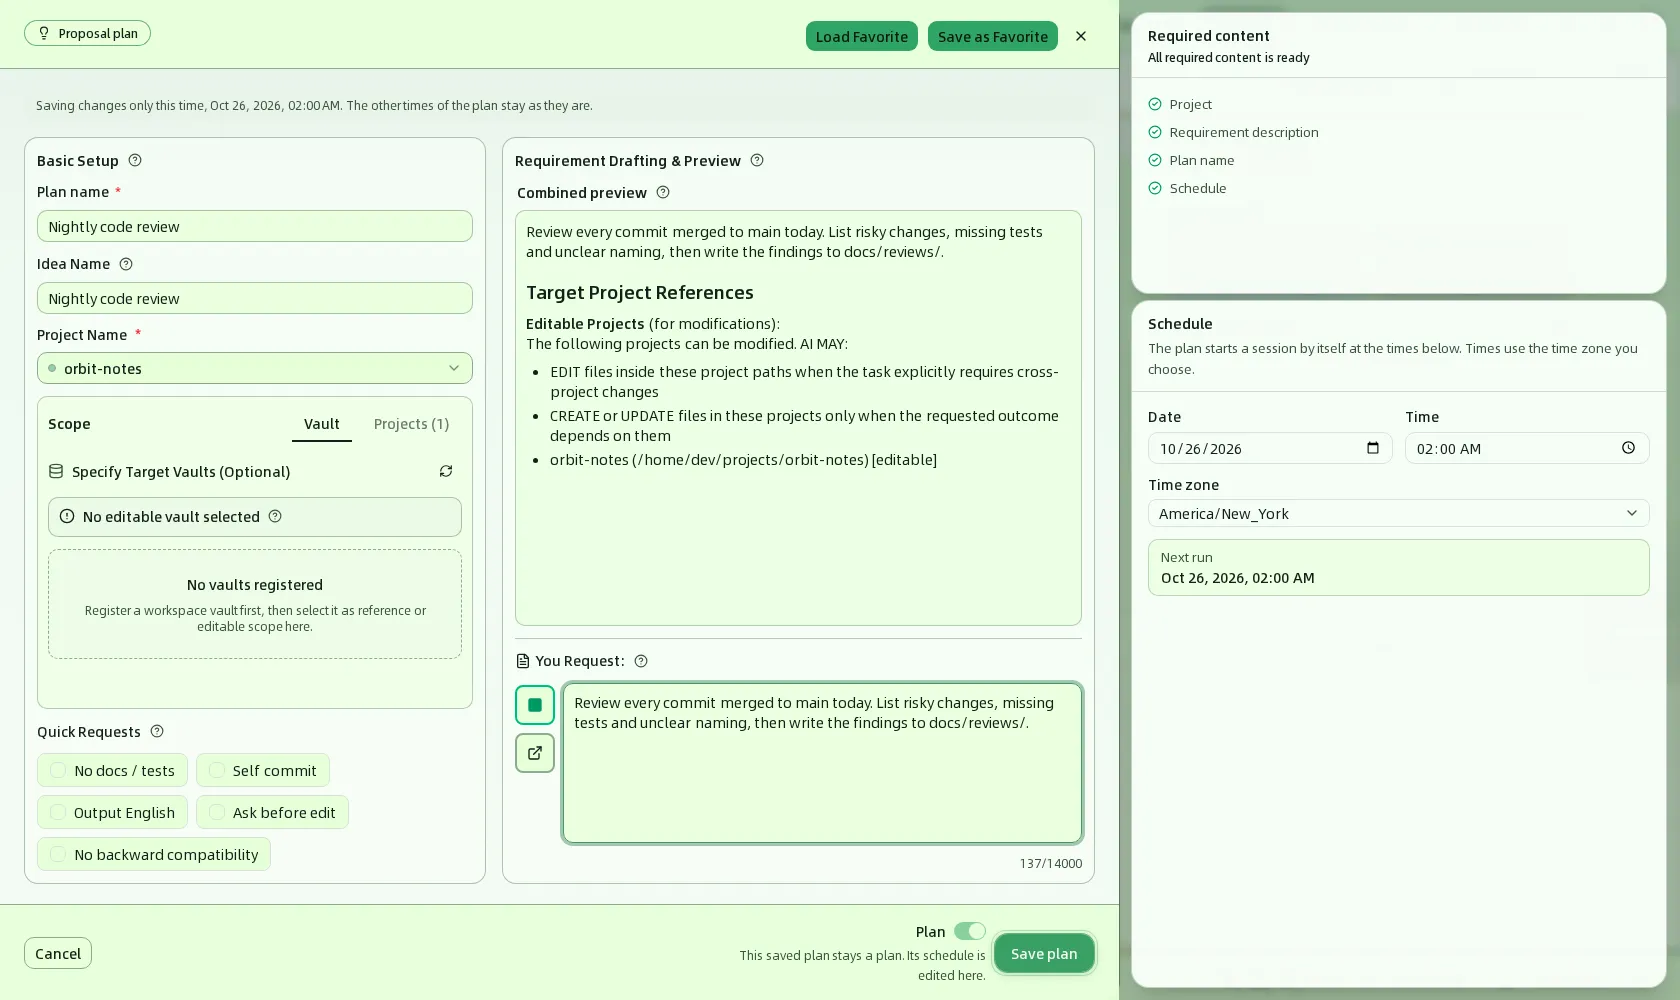The width and height of the screenshot is (1680, 1000).
Task: Open the clock picker in Time field
Action: pos(1629,448)
